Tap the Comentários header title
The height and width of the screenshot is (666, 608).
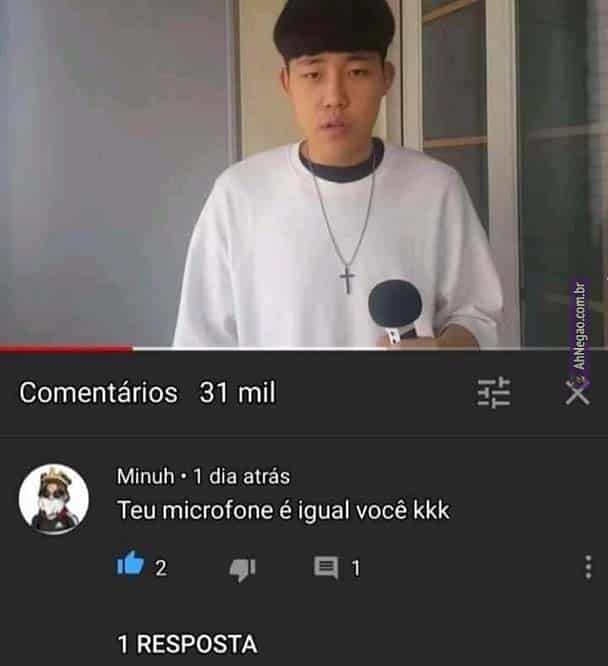(98, 392)
